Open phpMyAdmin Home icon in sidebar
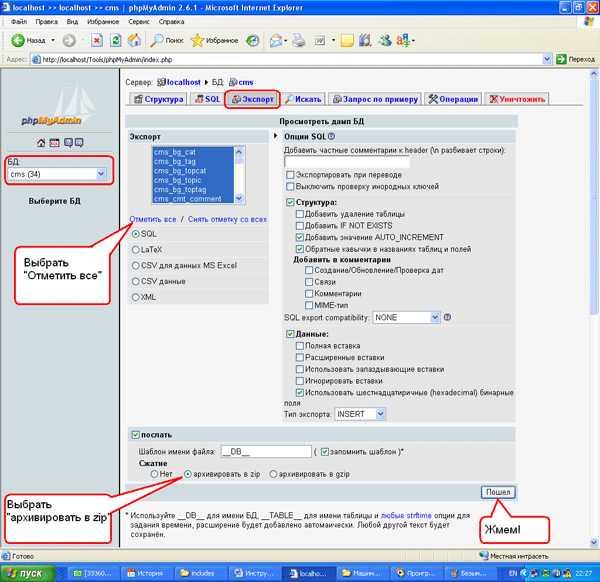Image resolution: width=600 pixels, height=582 pixels. (41, 143)
